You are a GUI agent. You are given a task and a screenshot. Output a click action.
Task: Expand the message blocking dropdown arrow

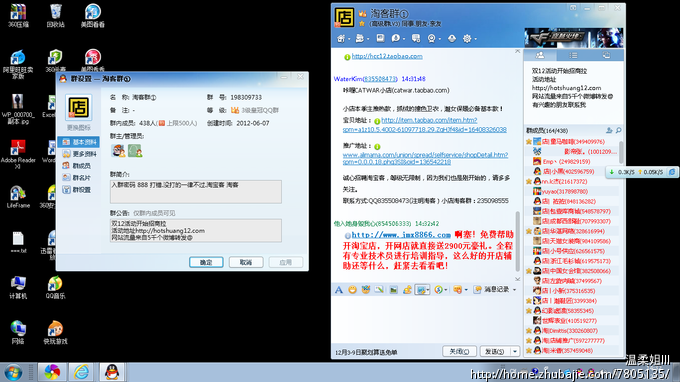coord(465,290)
